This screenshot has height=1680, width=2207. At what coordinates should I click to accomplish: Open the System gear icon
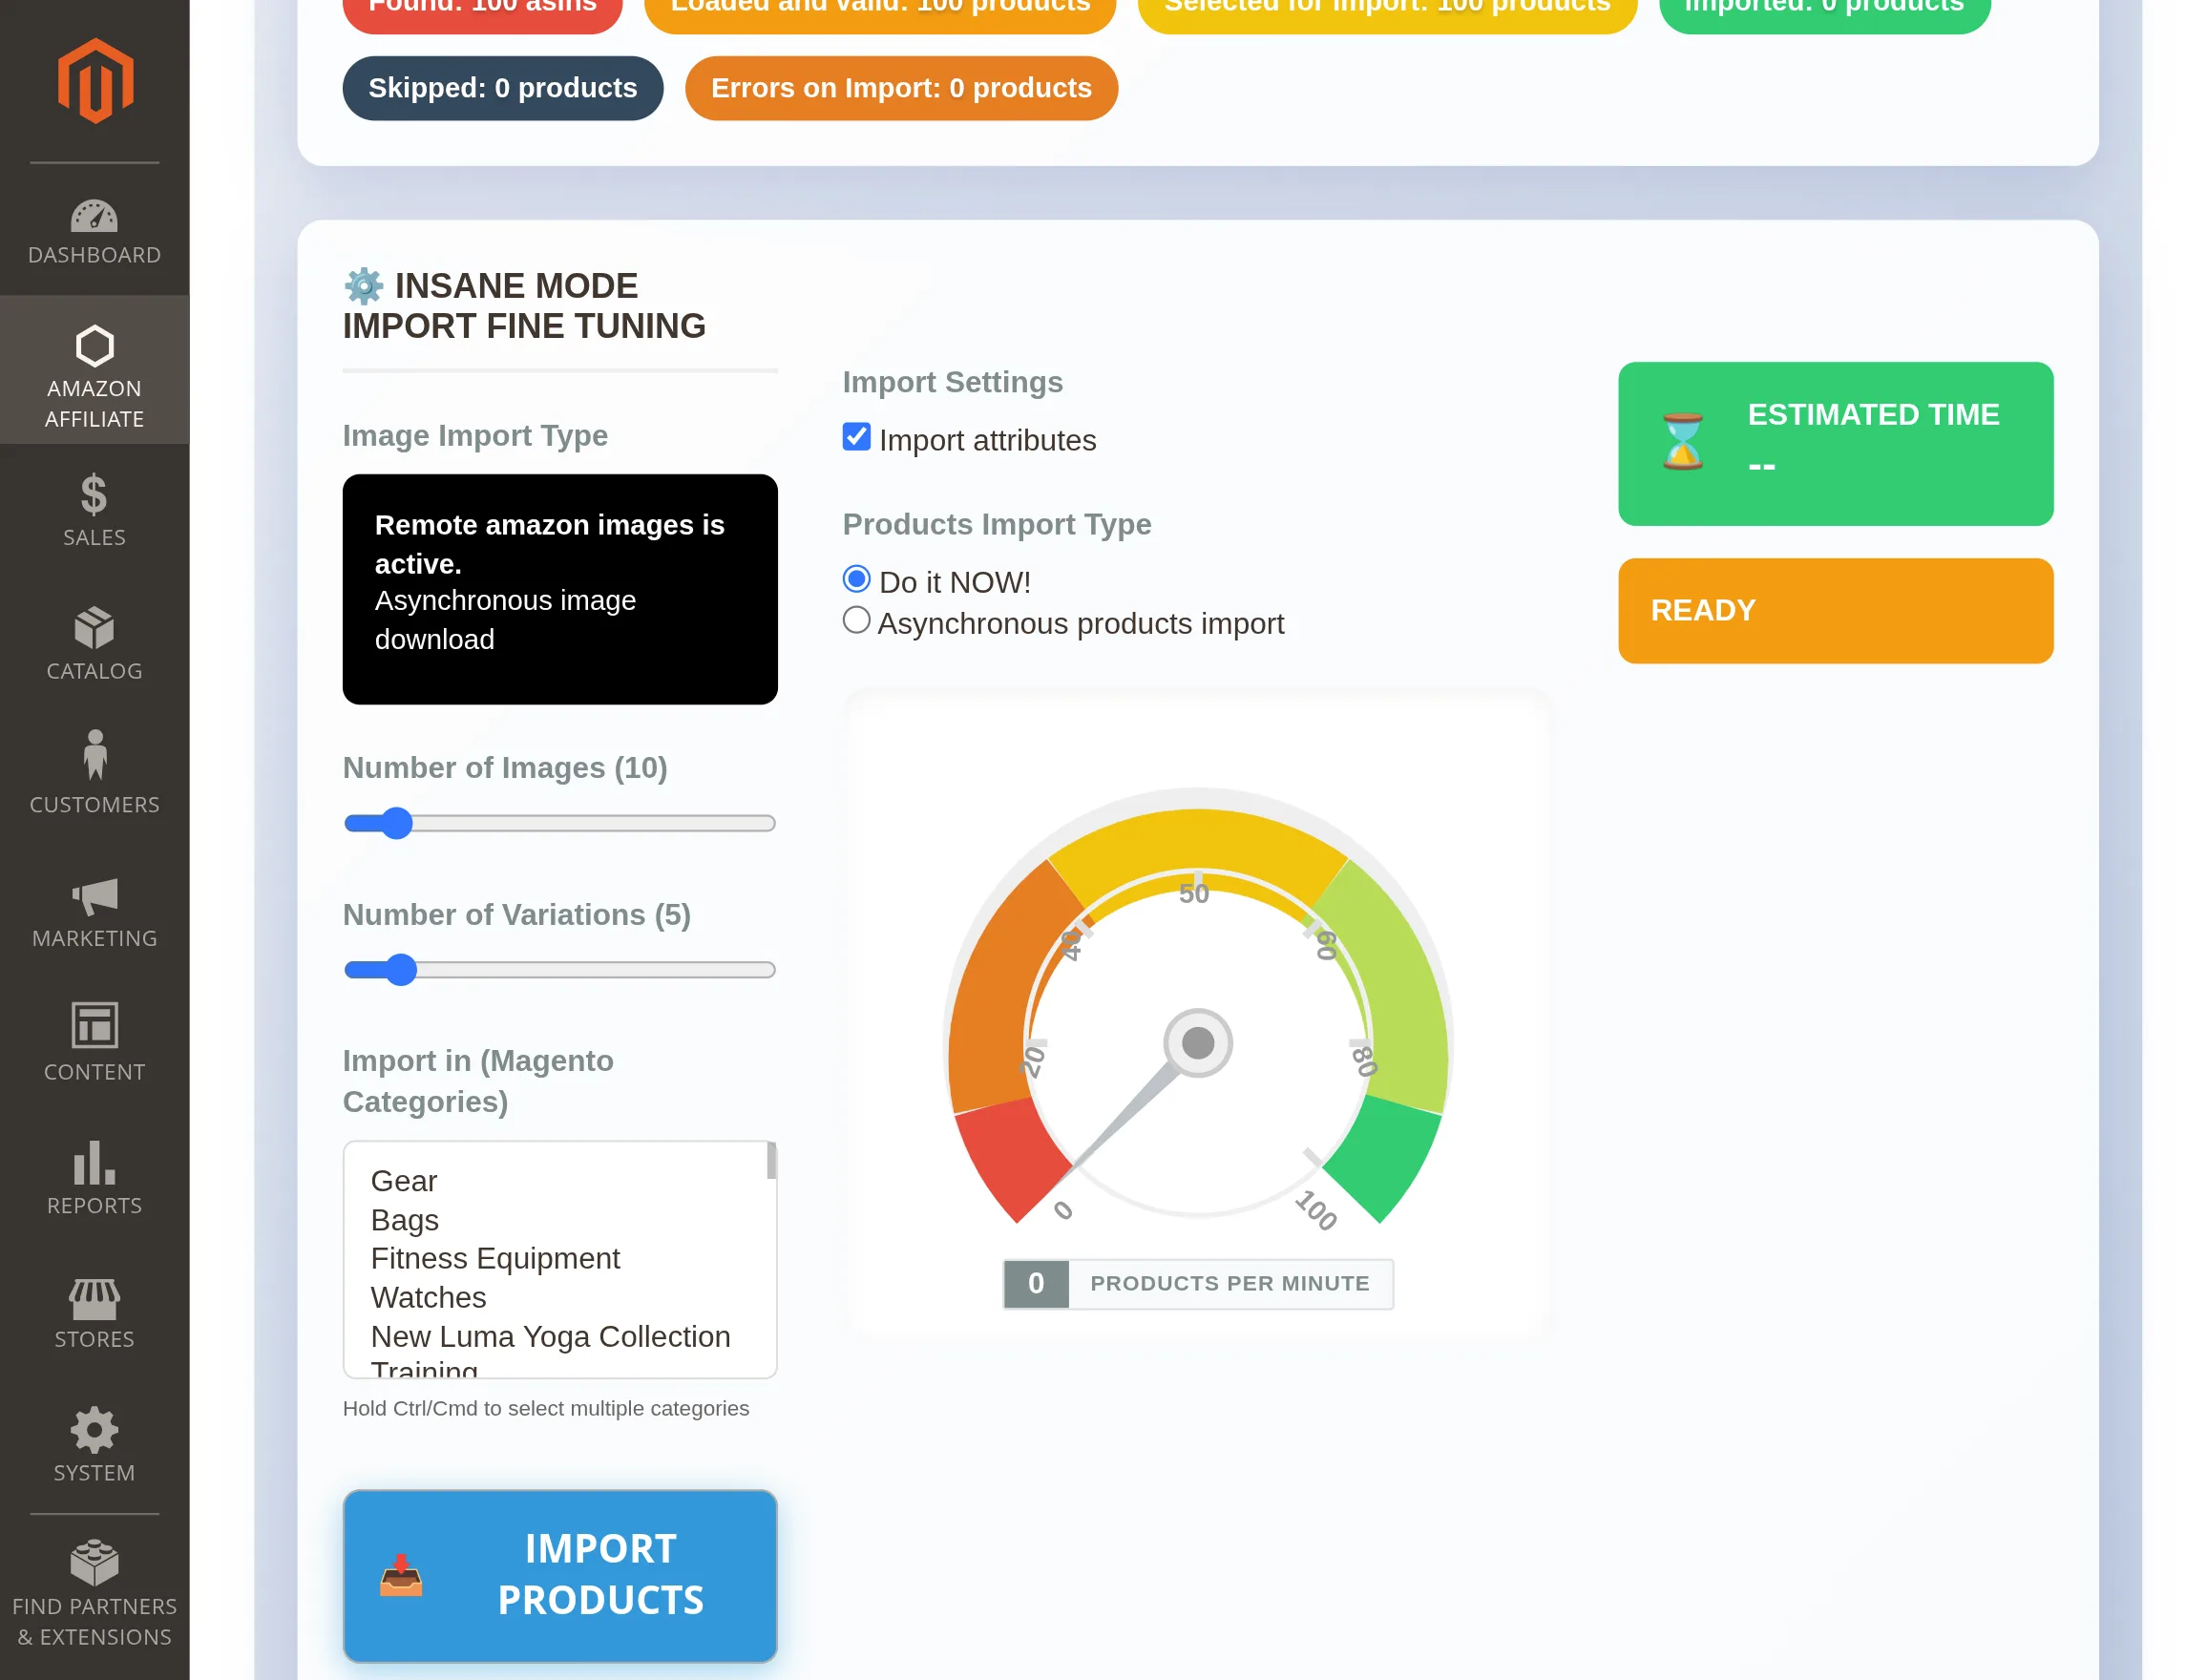94,1430
